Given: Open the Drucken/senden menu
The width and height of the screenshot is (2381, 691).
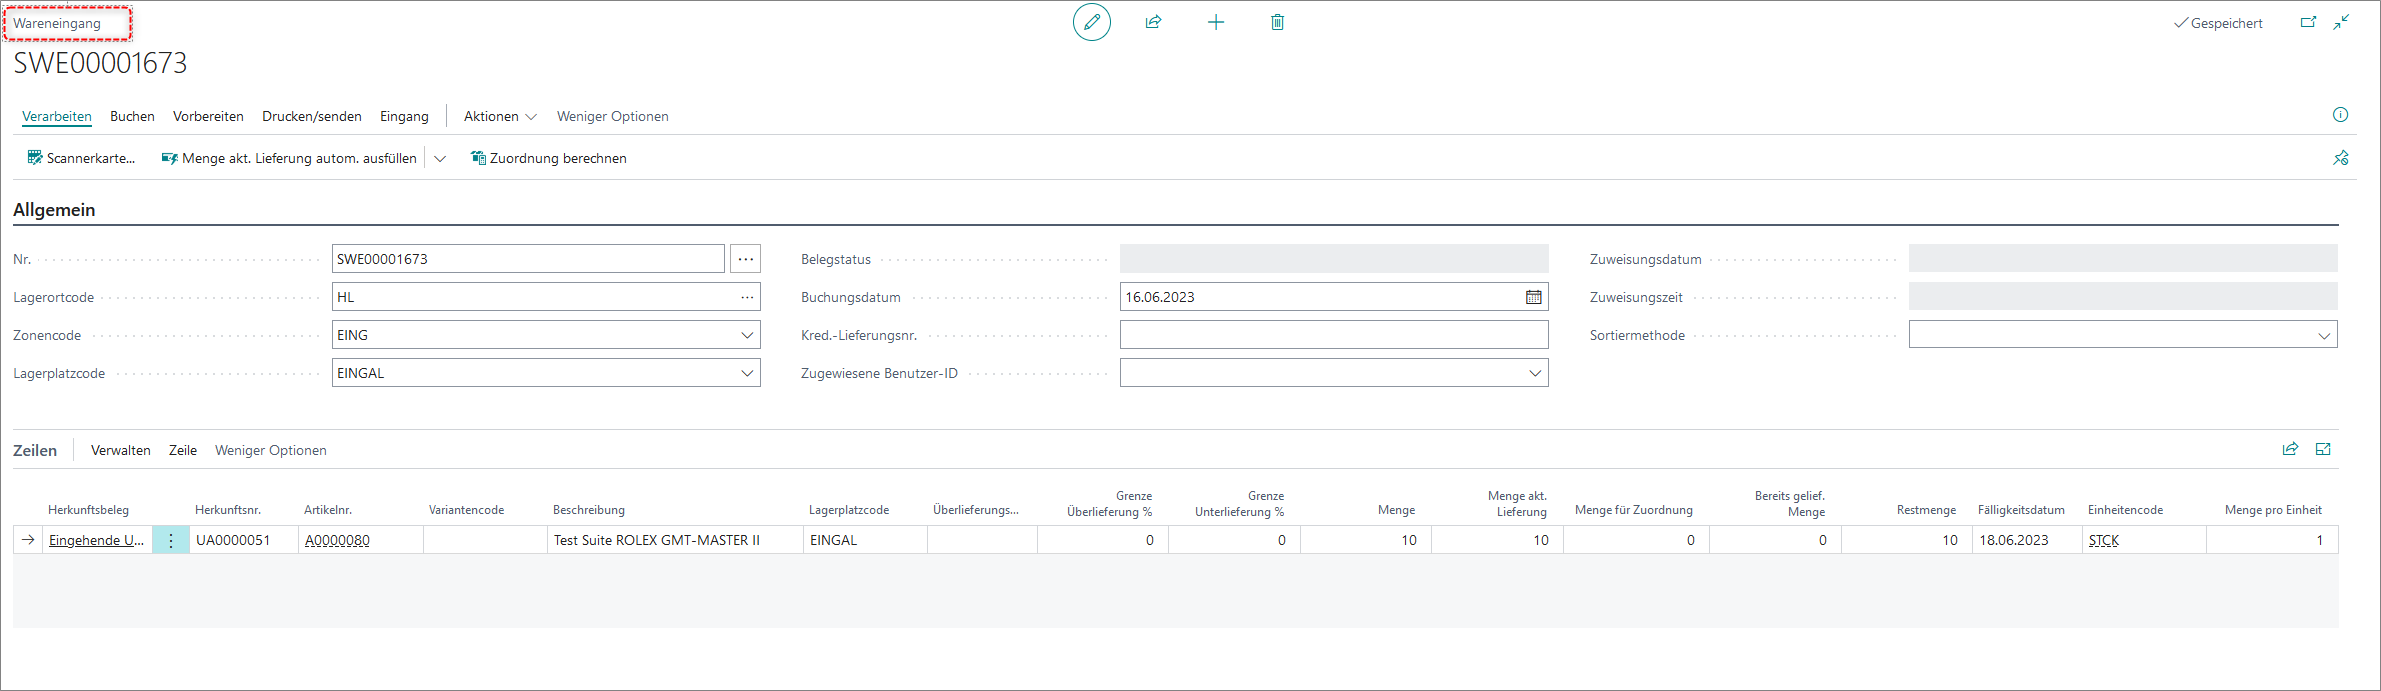Looking at the screenshot, I should [312, 116].
